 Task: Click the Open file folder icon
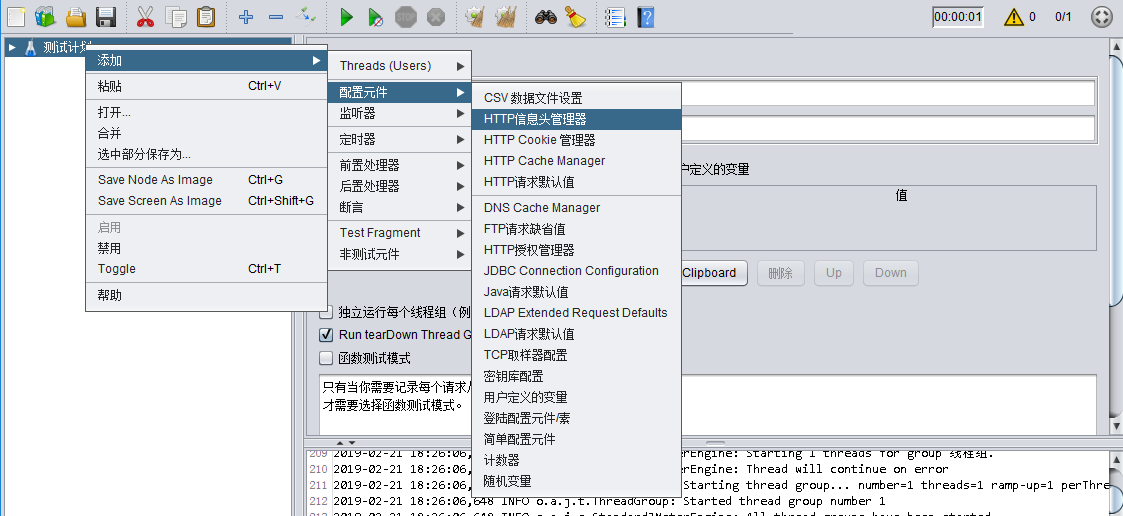coord(76,16)
